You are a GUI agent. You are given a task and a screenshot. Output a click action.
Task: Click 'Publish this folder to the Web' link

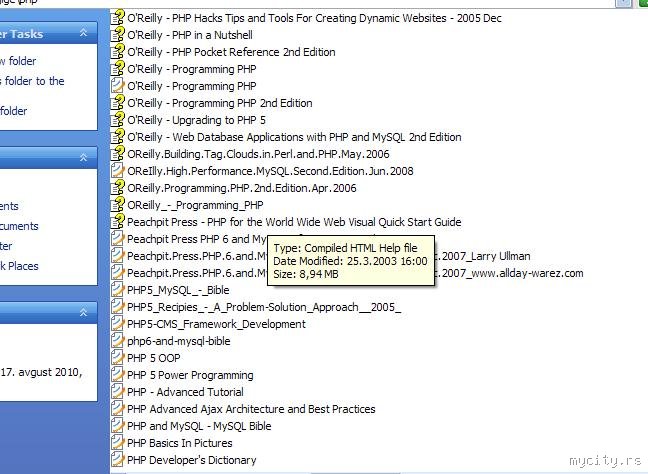point(32,81)
